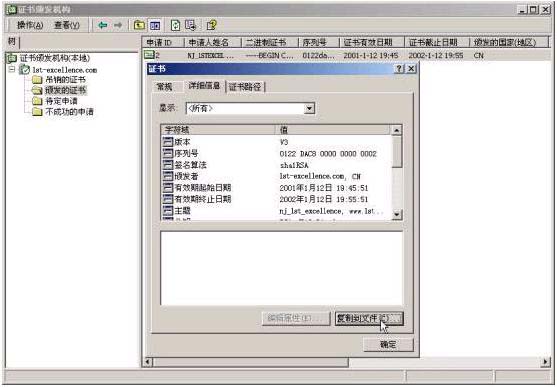Click the 复制到文件 button
The height and width of the screenshot is (387, 557).
point(369,318)
